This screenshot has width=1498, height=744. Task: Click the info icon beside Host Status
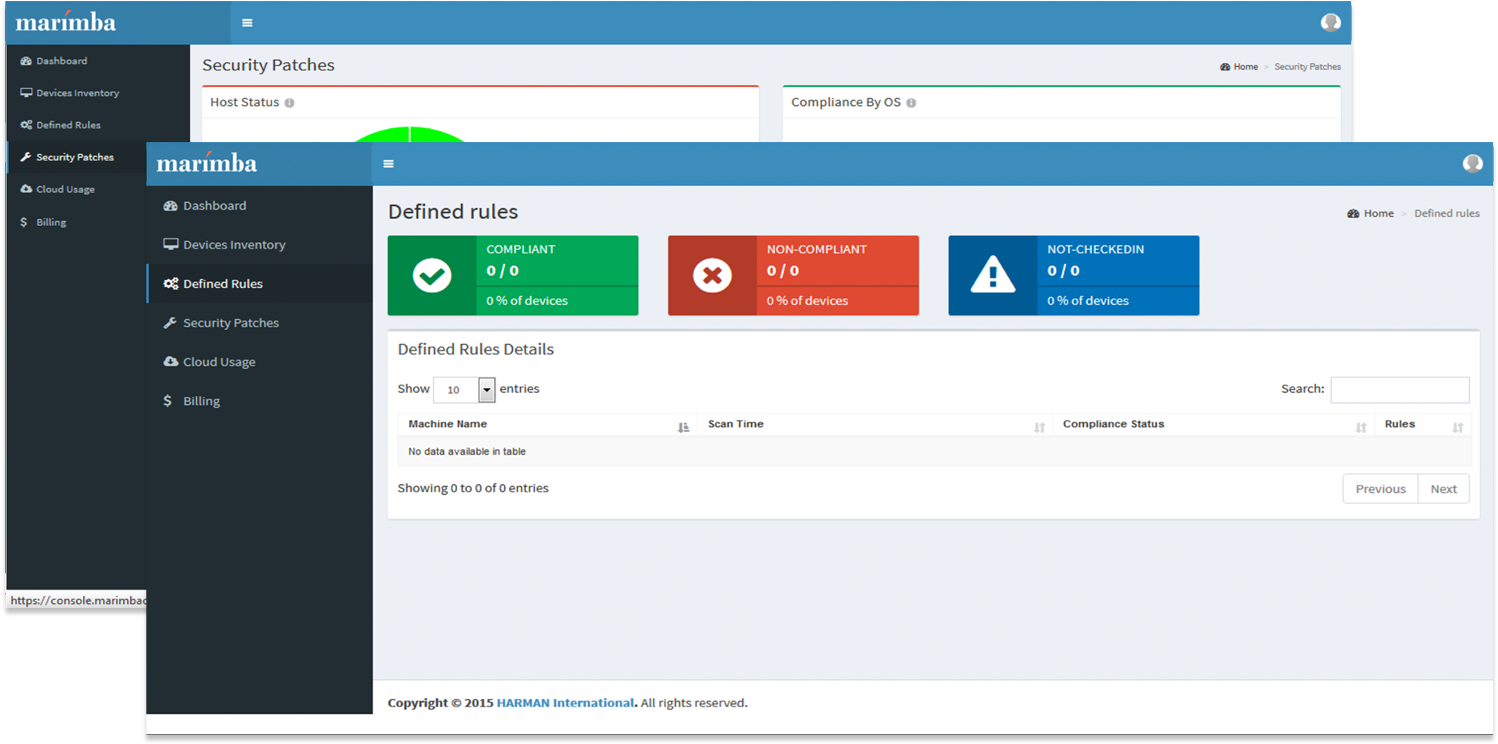coord(289,103)
